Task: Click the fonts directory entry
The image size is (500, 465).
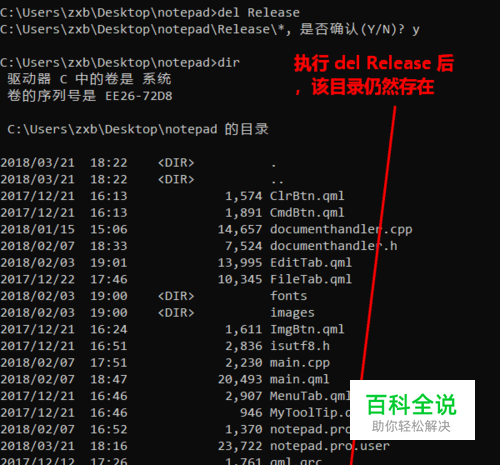Action: pyautogui.click(x=288, y=296)
